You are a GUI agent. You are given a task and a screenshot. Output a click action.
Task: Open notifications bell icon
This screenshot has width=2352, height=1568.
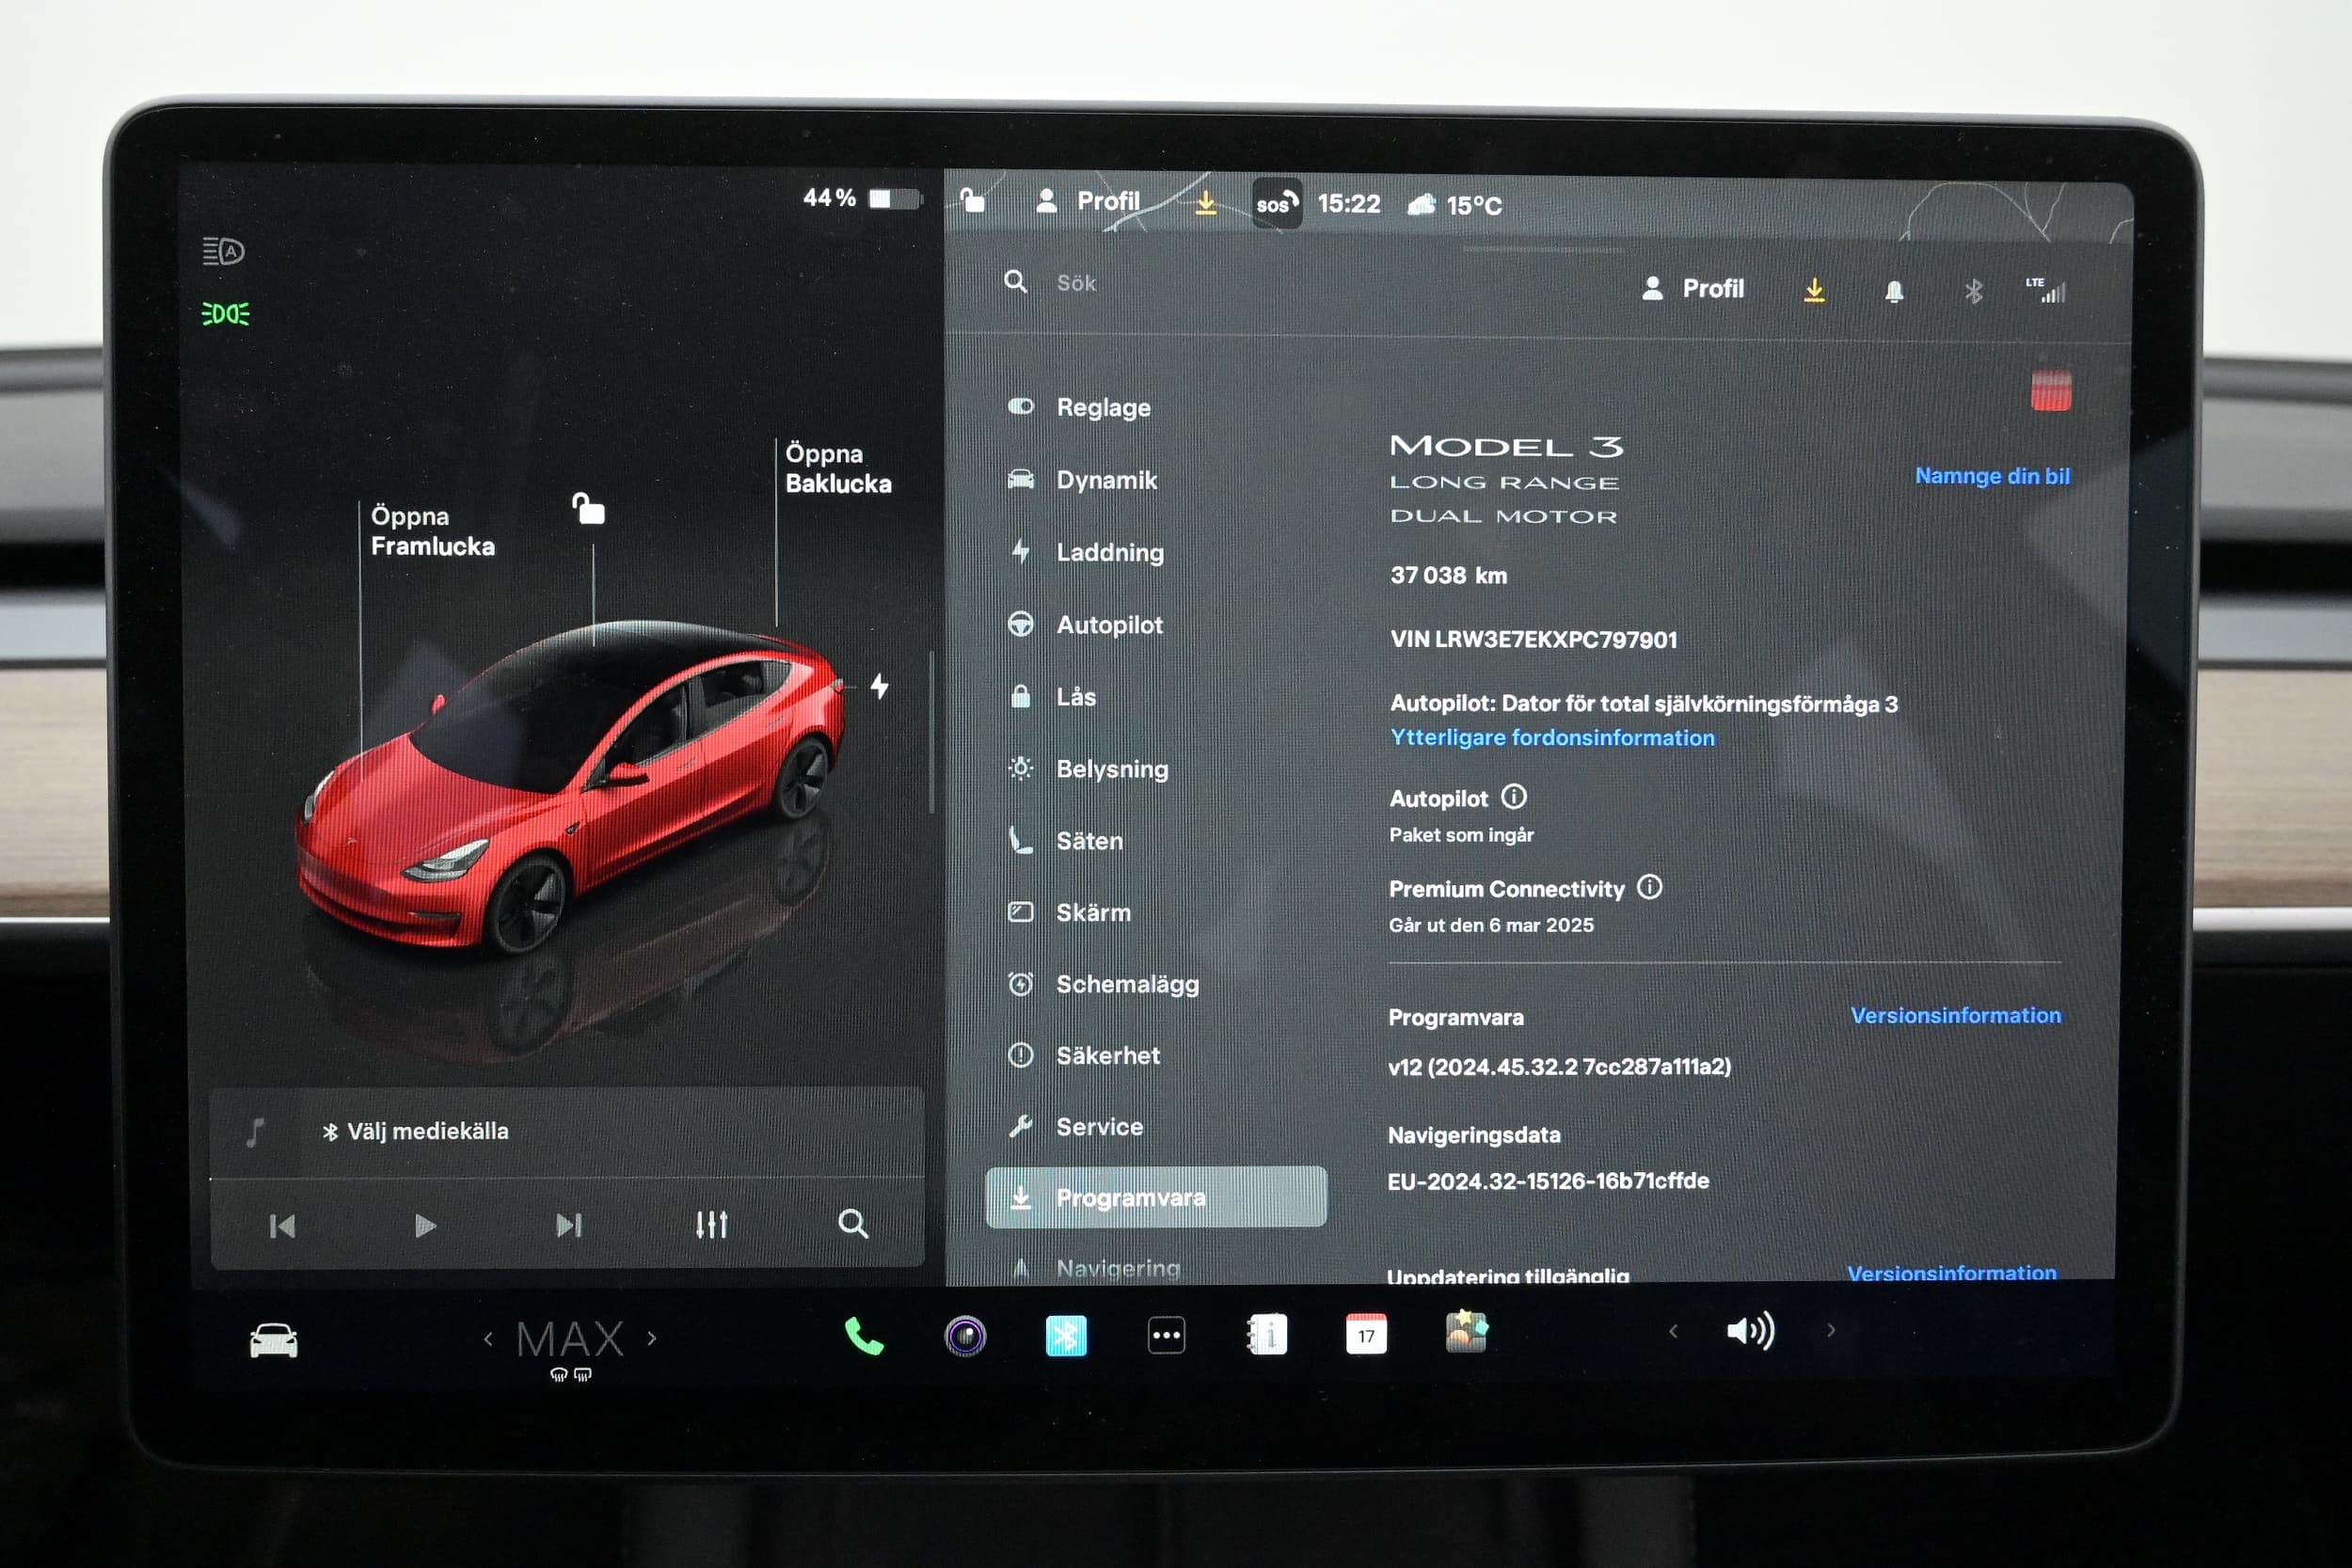[1894, 291]
